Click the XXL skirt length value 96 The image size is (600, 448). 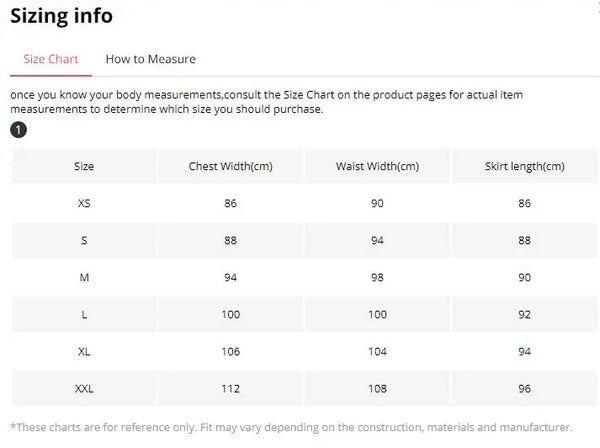[x=524, y=388]
